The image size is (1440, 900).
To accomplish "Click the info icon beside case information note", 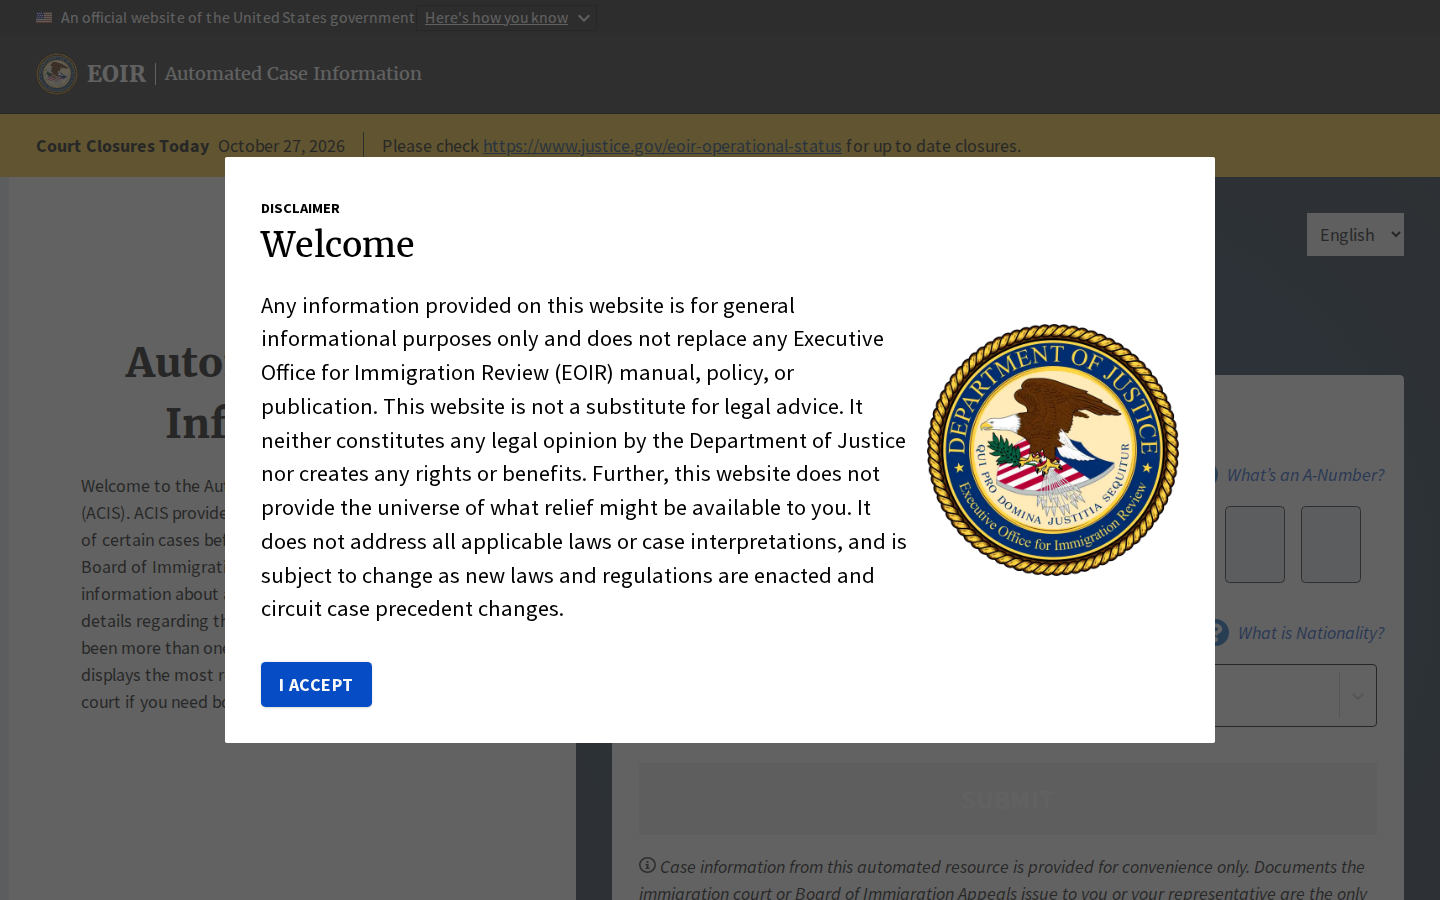I will (x=647, y=865).
